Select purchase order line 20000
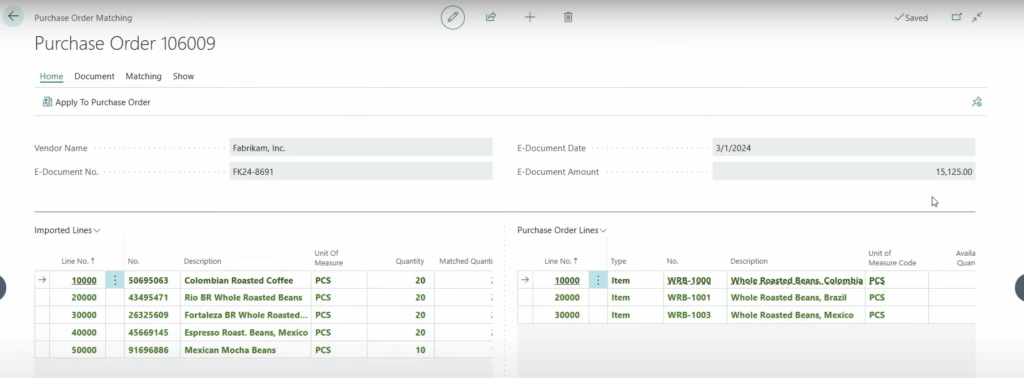The width and height of the screenshot is (1024, 378). coord(567,298)
